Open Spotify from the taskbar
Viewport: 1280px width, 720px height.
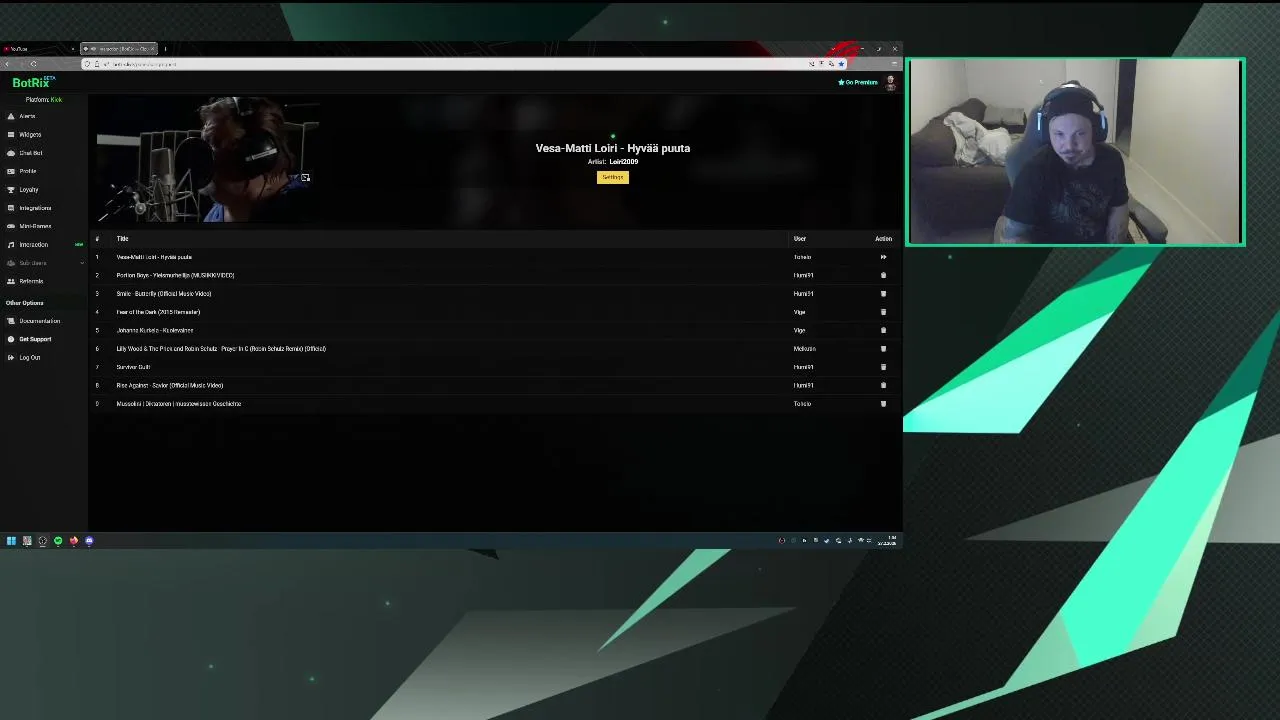[x=58, y=541]
